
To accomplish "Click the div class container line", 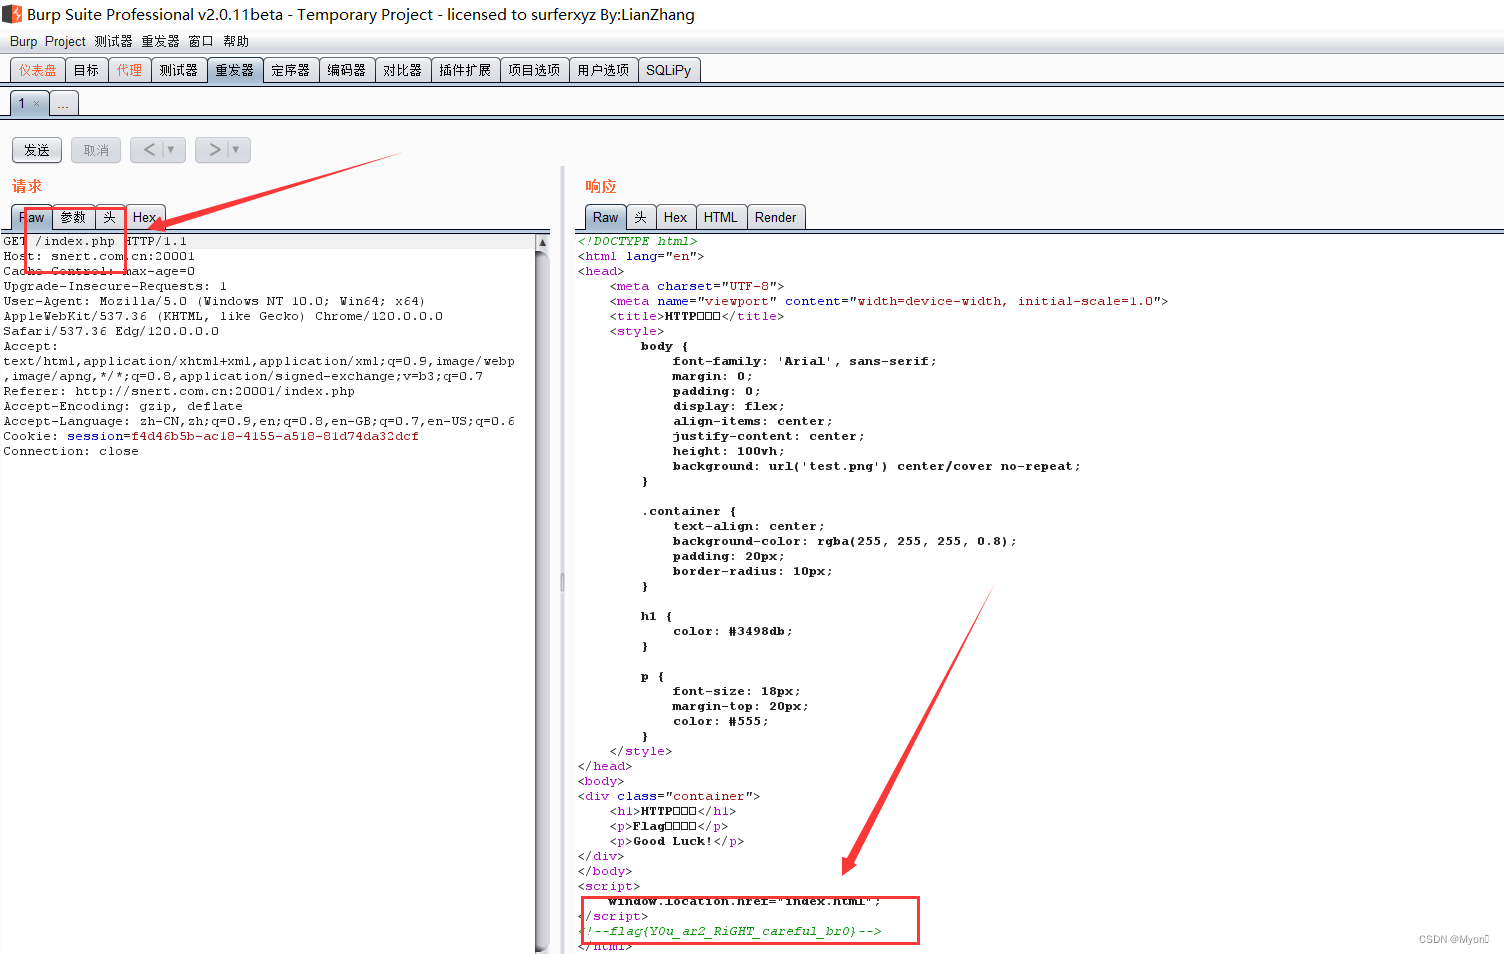I will [x=669, y=796].
